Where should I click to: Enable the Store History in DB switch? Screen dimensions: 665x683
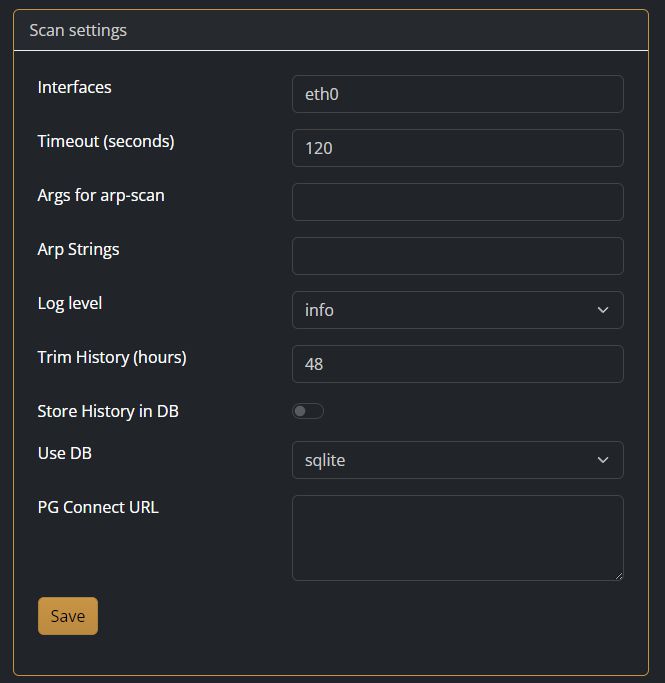click(308, 411)
